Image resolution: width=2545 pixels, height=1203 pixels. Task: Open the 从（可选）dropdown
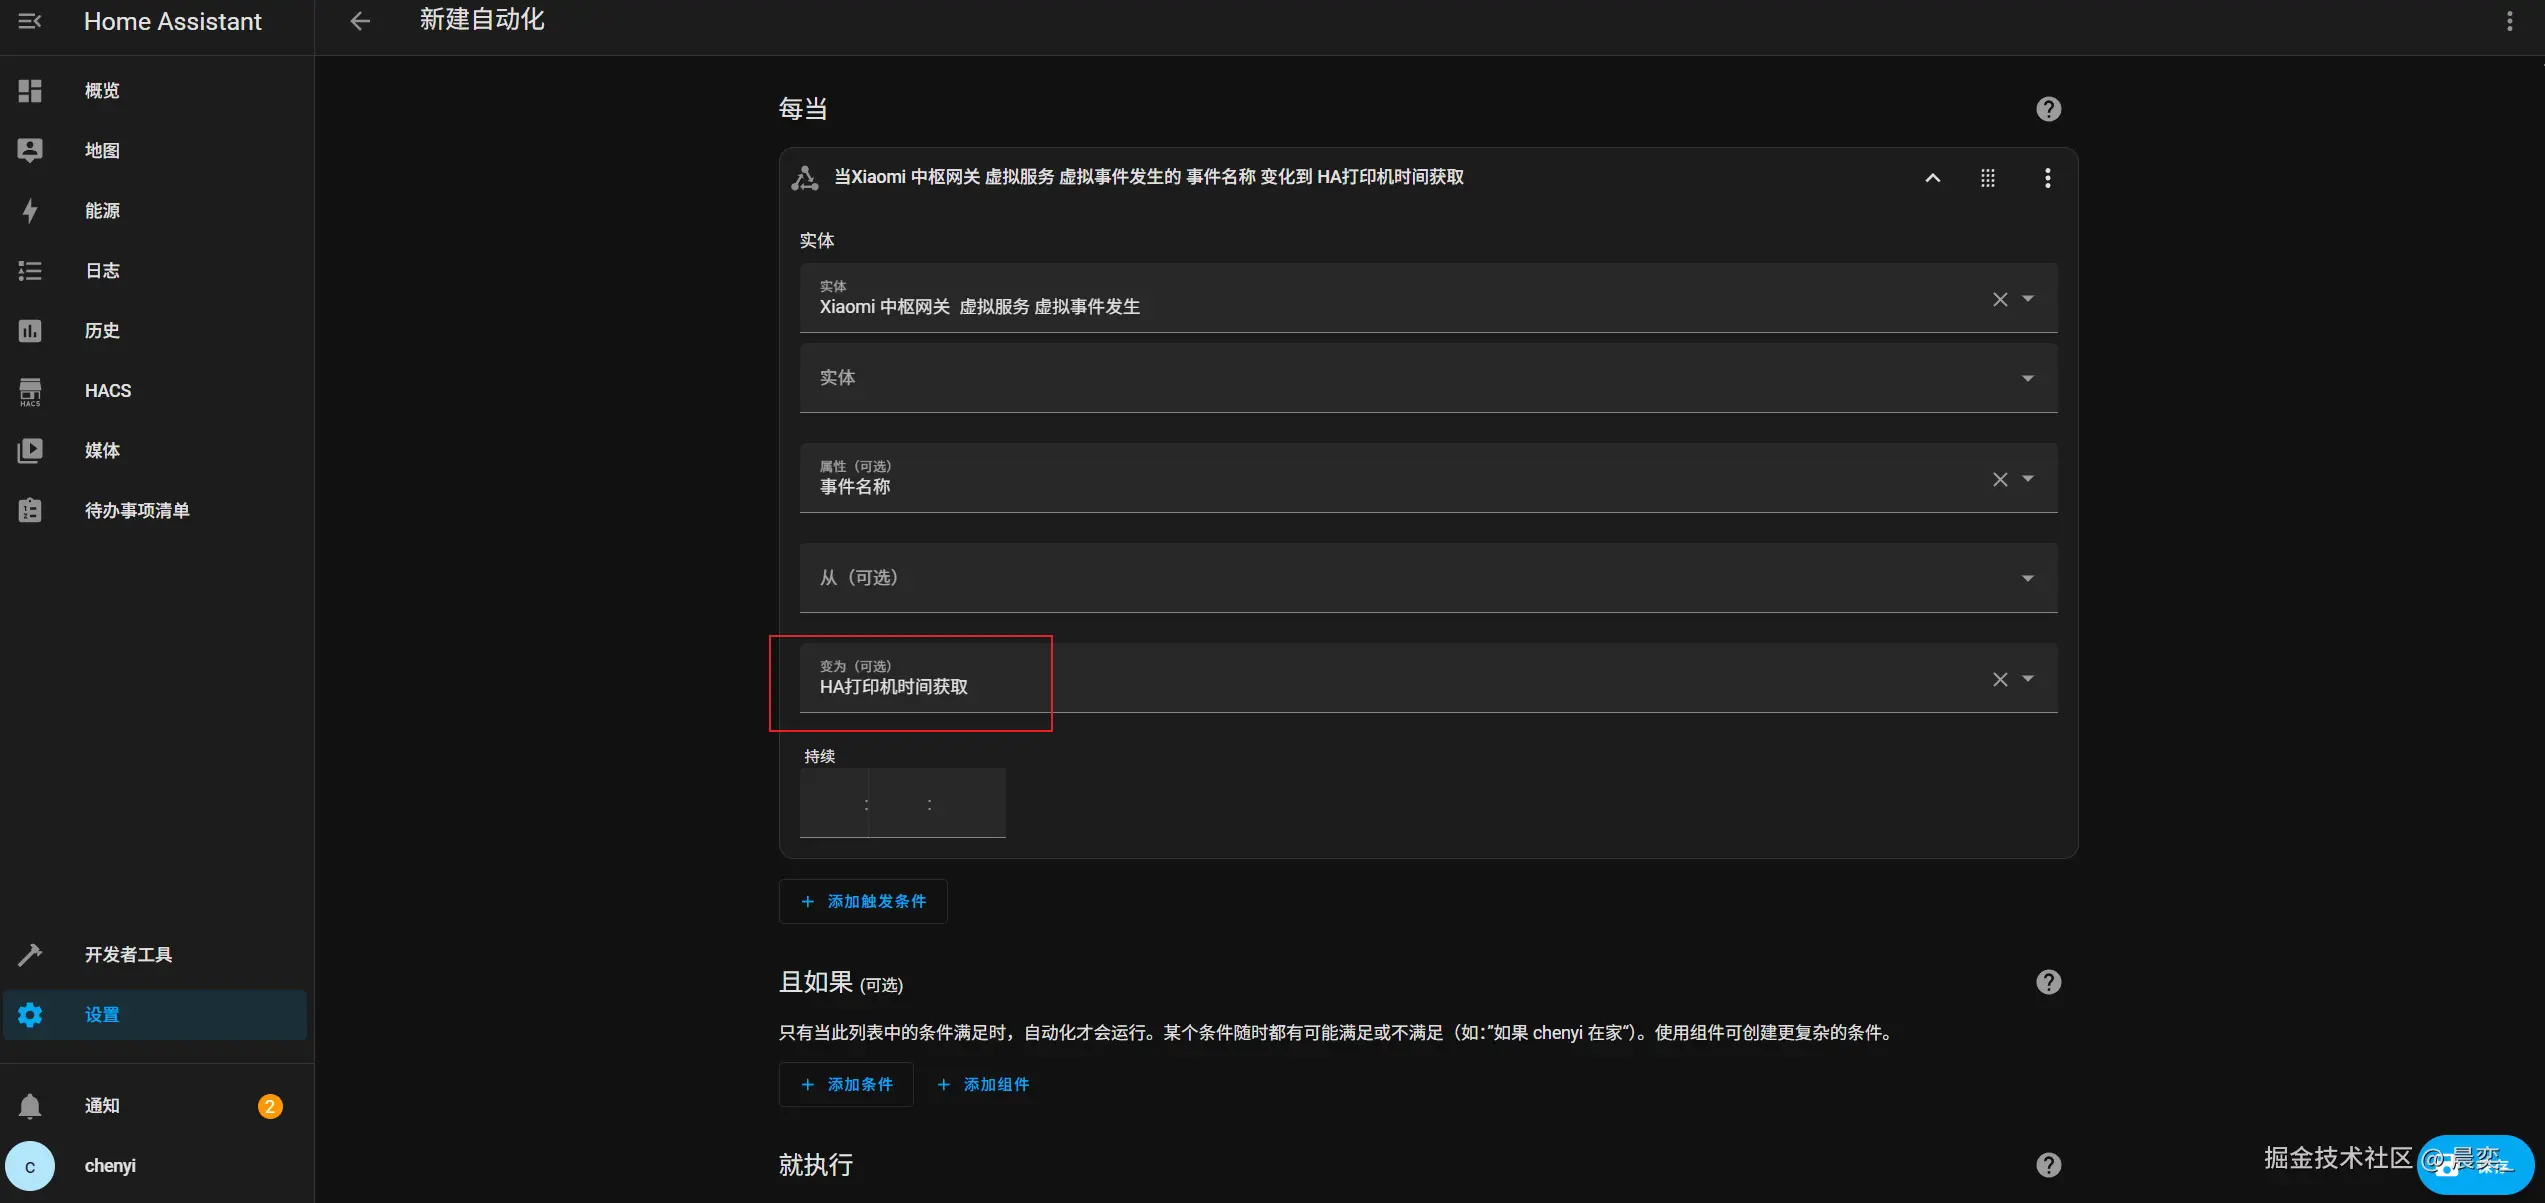2027,578
